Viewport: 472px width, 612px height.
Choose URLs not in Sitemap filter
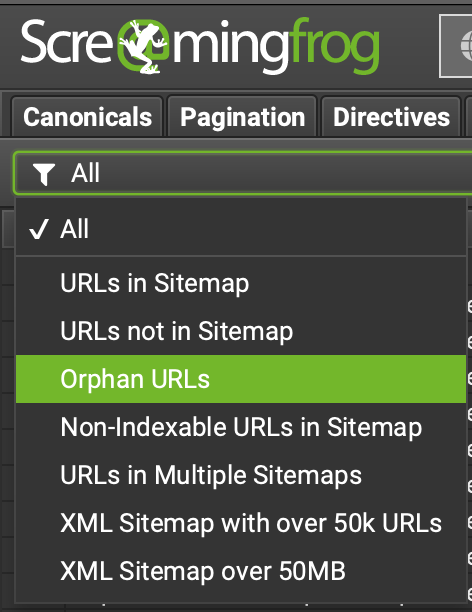[x=241, y=331]
